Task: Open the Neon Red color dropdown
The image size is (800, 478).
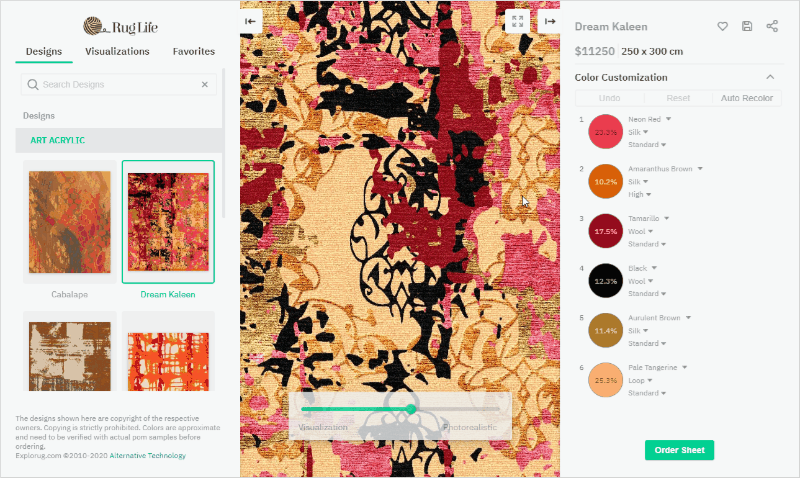Action: coord(649,119)
